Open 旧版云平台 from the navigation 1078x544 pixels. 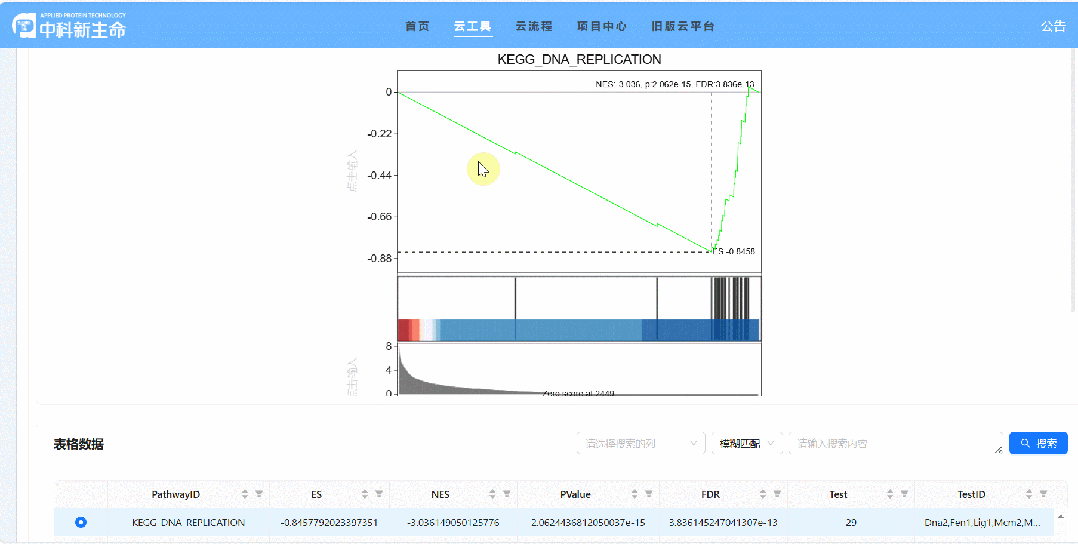pyautogui.click(x=683, y=26)
